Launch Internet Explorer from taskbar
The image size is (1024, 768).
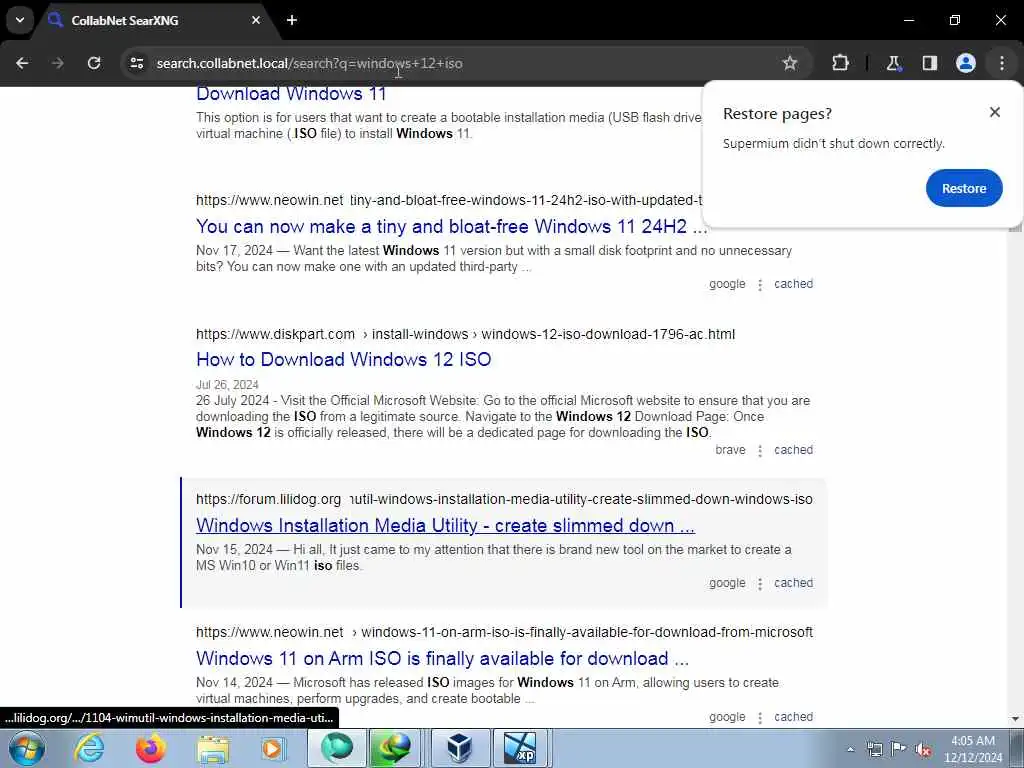89,748
